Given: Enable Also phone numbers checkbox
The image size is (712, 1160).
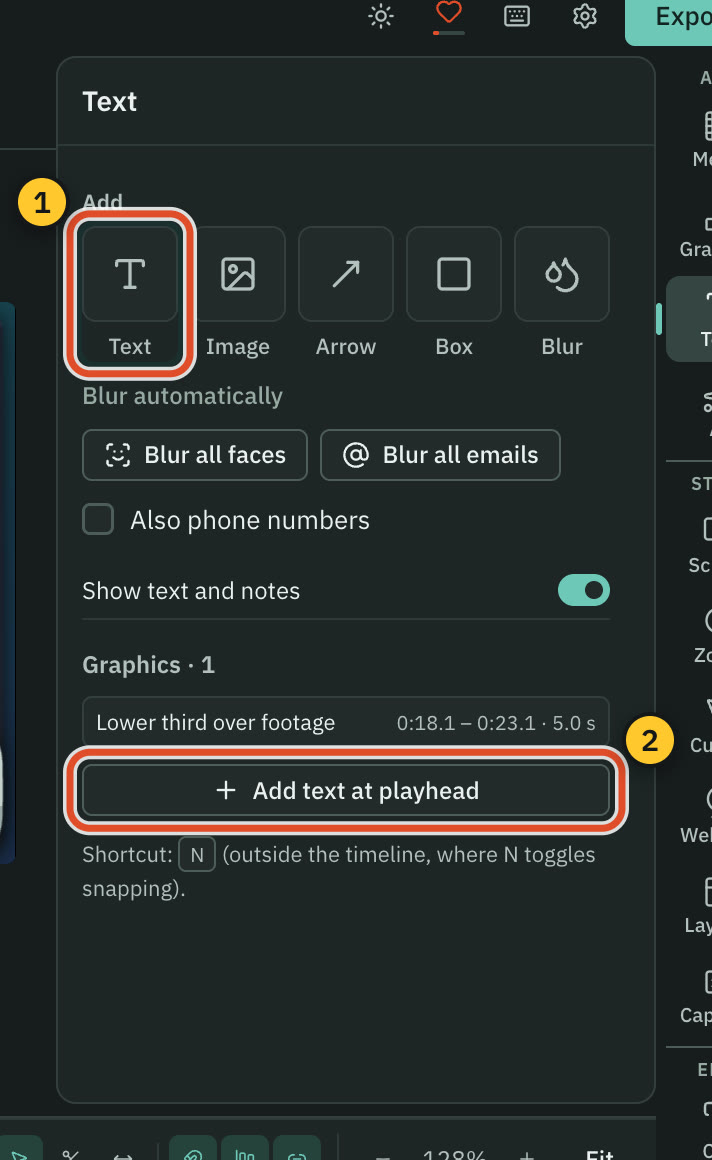Looking at the screenshot, I should tap(98, 519).
